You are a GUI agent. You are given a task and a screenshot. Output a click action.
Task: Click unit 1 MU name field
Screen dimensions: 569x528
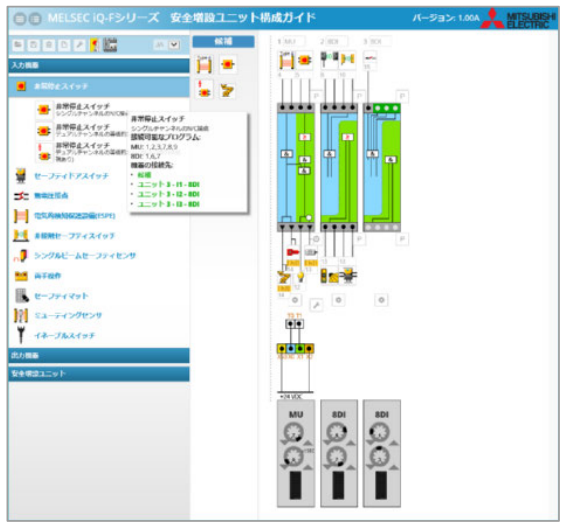(x=294, y=41)
